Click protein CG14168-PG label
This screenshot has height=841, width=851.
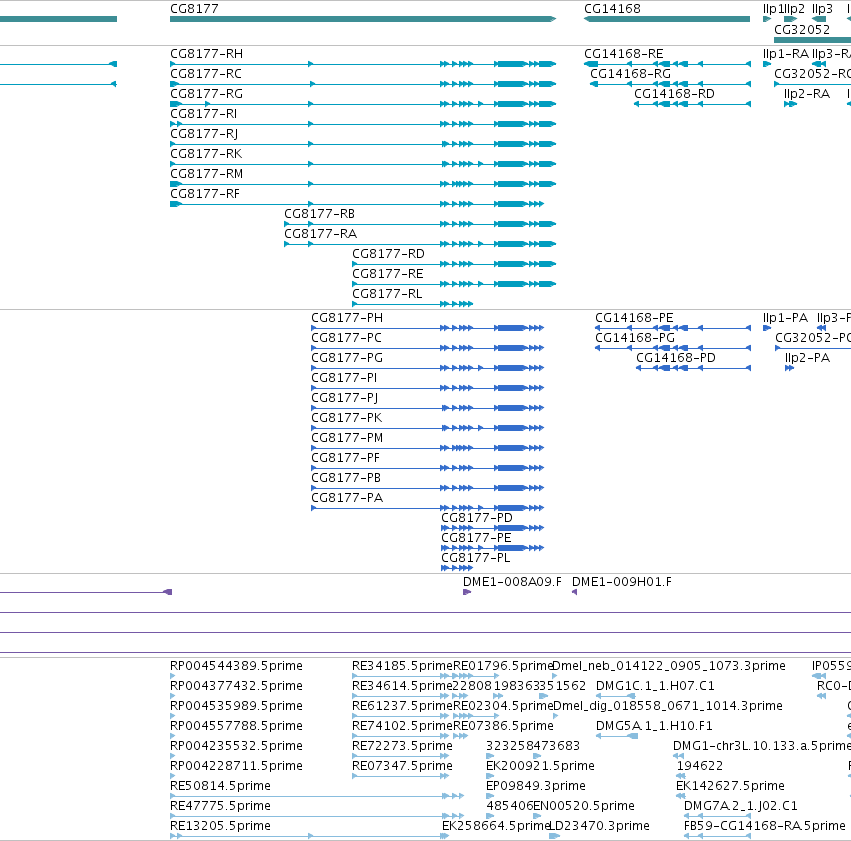(634, 338)
